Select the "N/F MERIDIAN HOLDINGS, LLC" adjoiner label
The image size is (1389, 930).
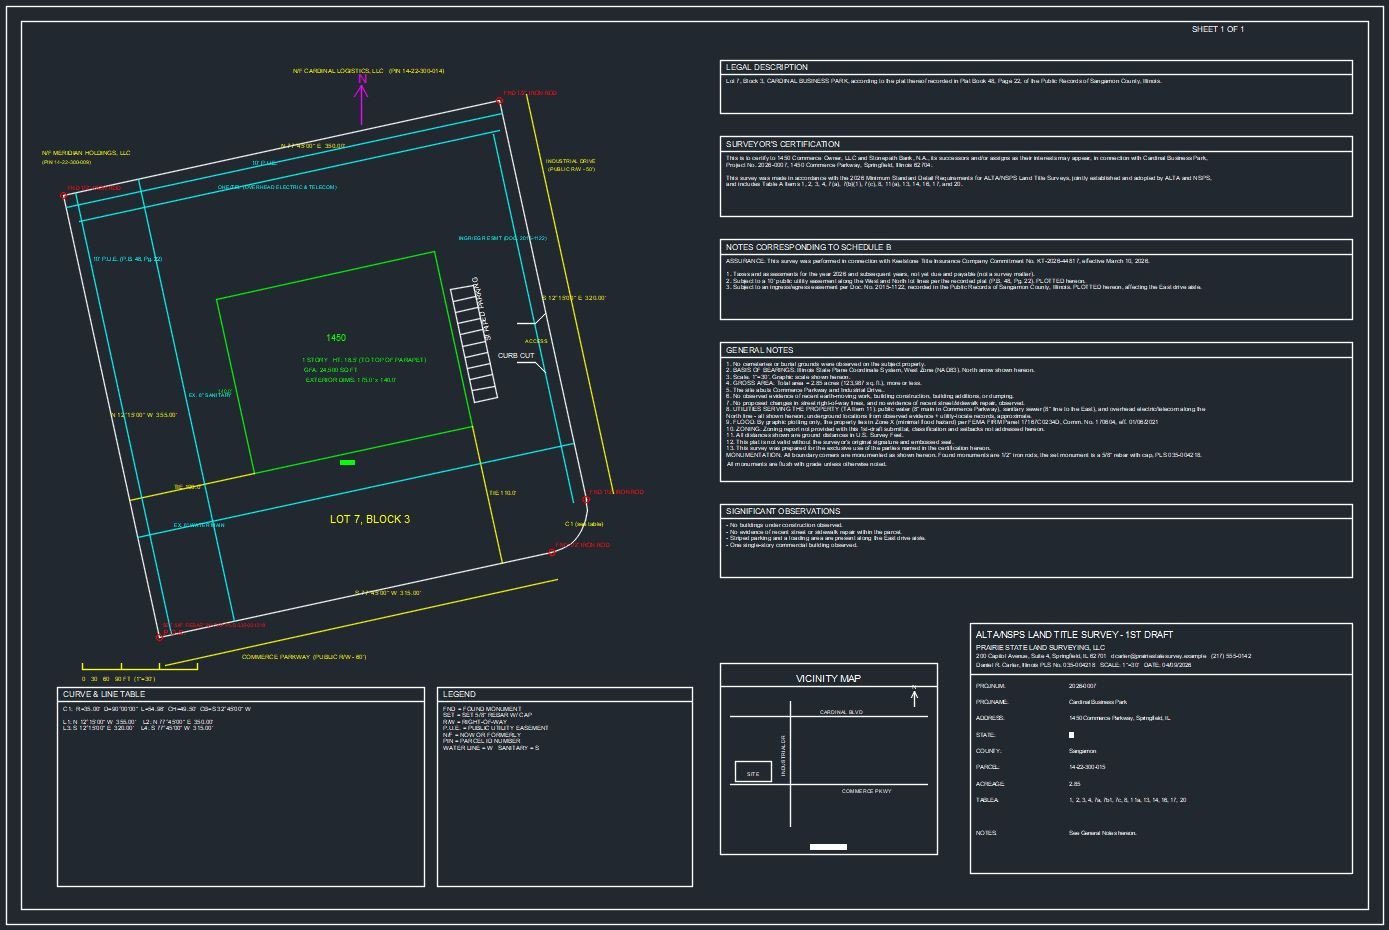point(86,153)
